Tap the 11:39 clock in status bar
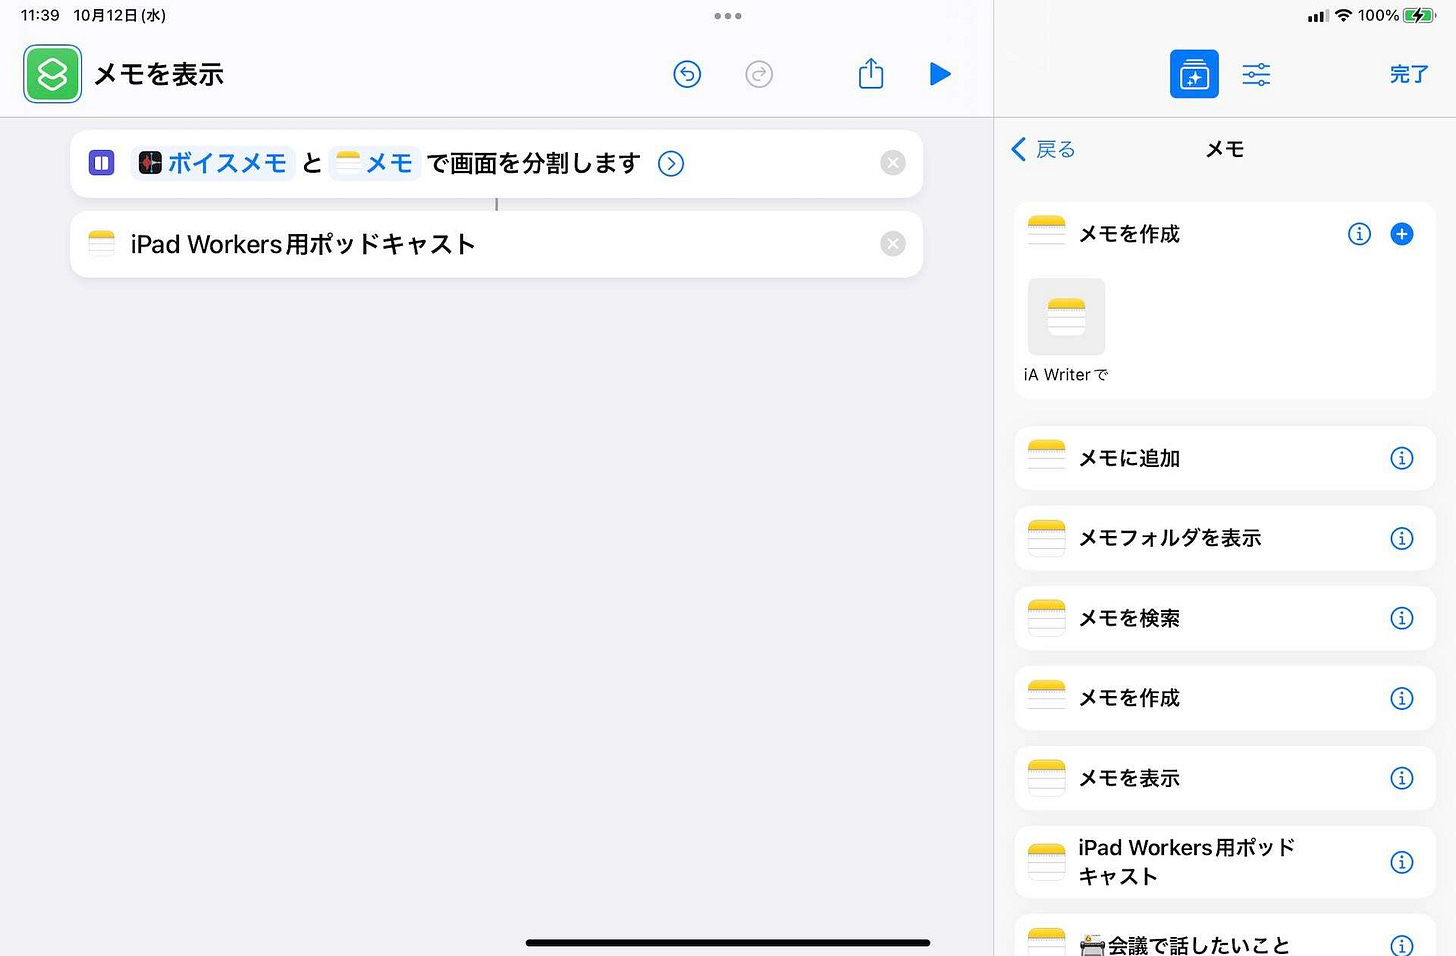 coord(40,16)
